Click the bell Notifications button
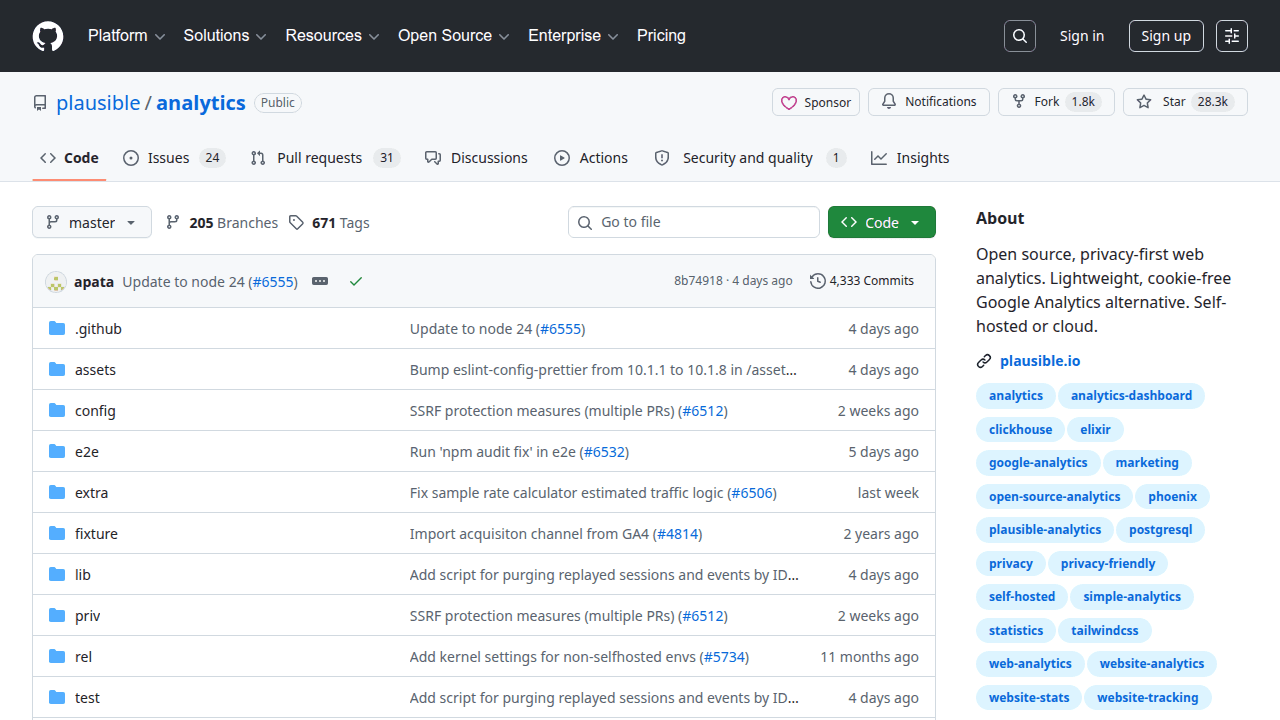The height and width of the screenshot is (720, 1280). click(x=929, y=102)
